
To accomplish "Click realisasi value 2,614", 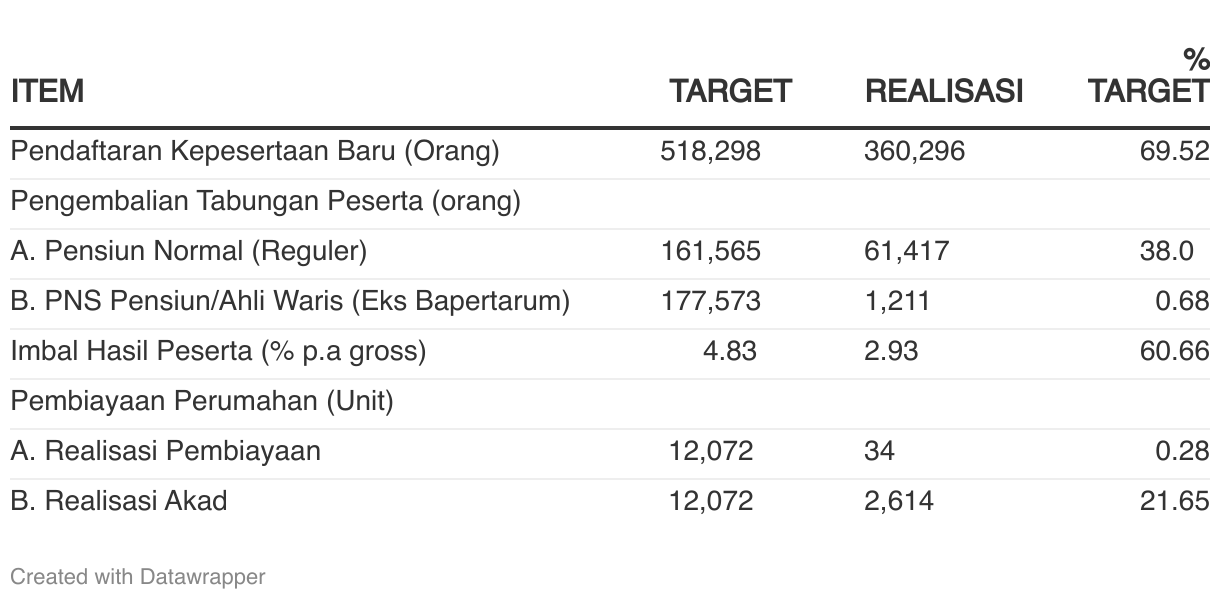I will [899, 501].
